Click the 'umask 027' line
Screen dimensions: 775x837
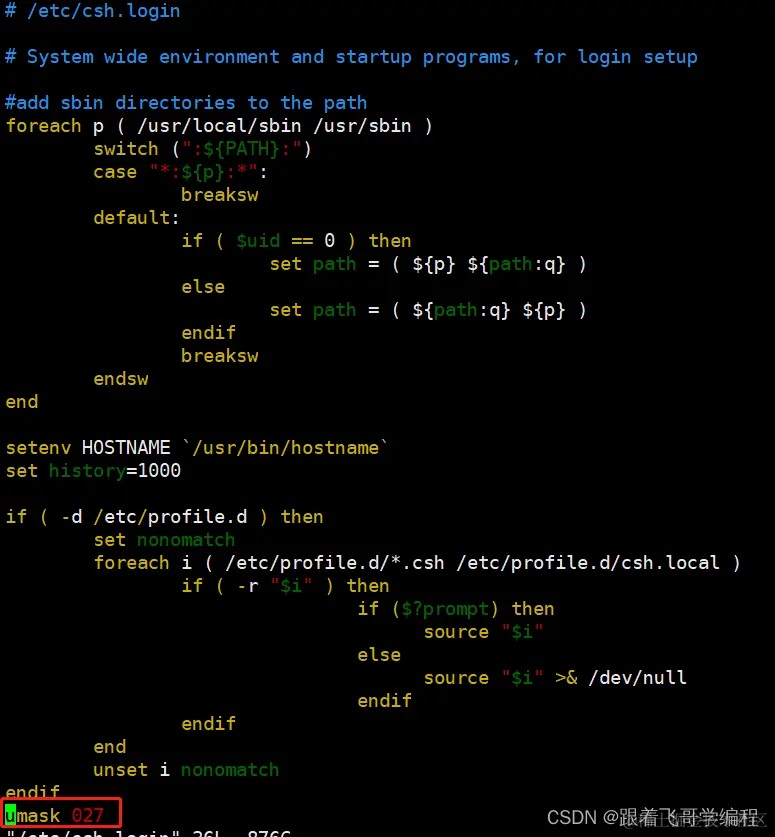(x=55, y=816)
